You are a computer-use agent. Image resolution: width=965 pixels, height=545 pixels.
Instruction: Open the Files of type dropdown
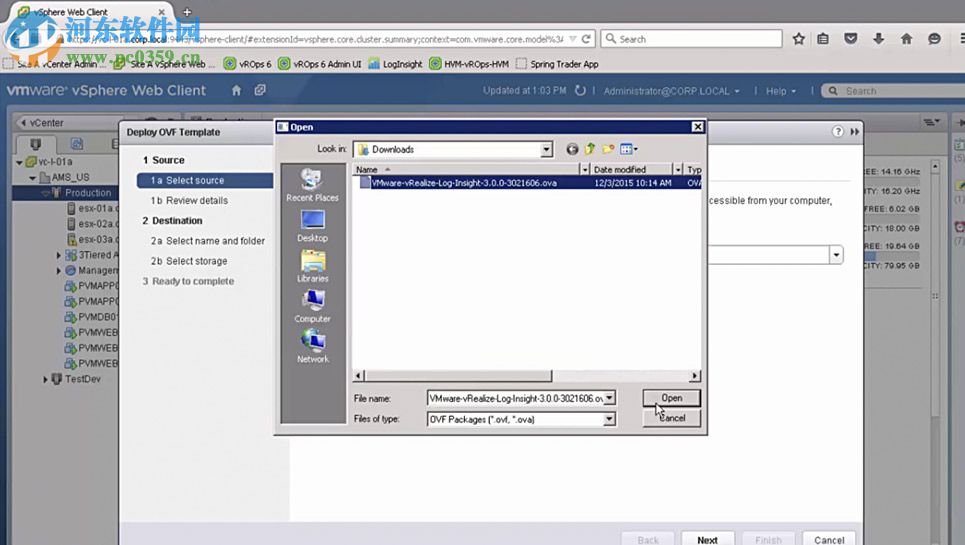(x=609, y=419)
